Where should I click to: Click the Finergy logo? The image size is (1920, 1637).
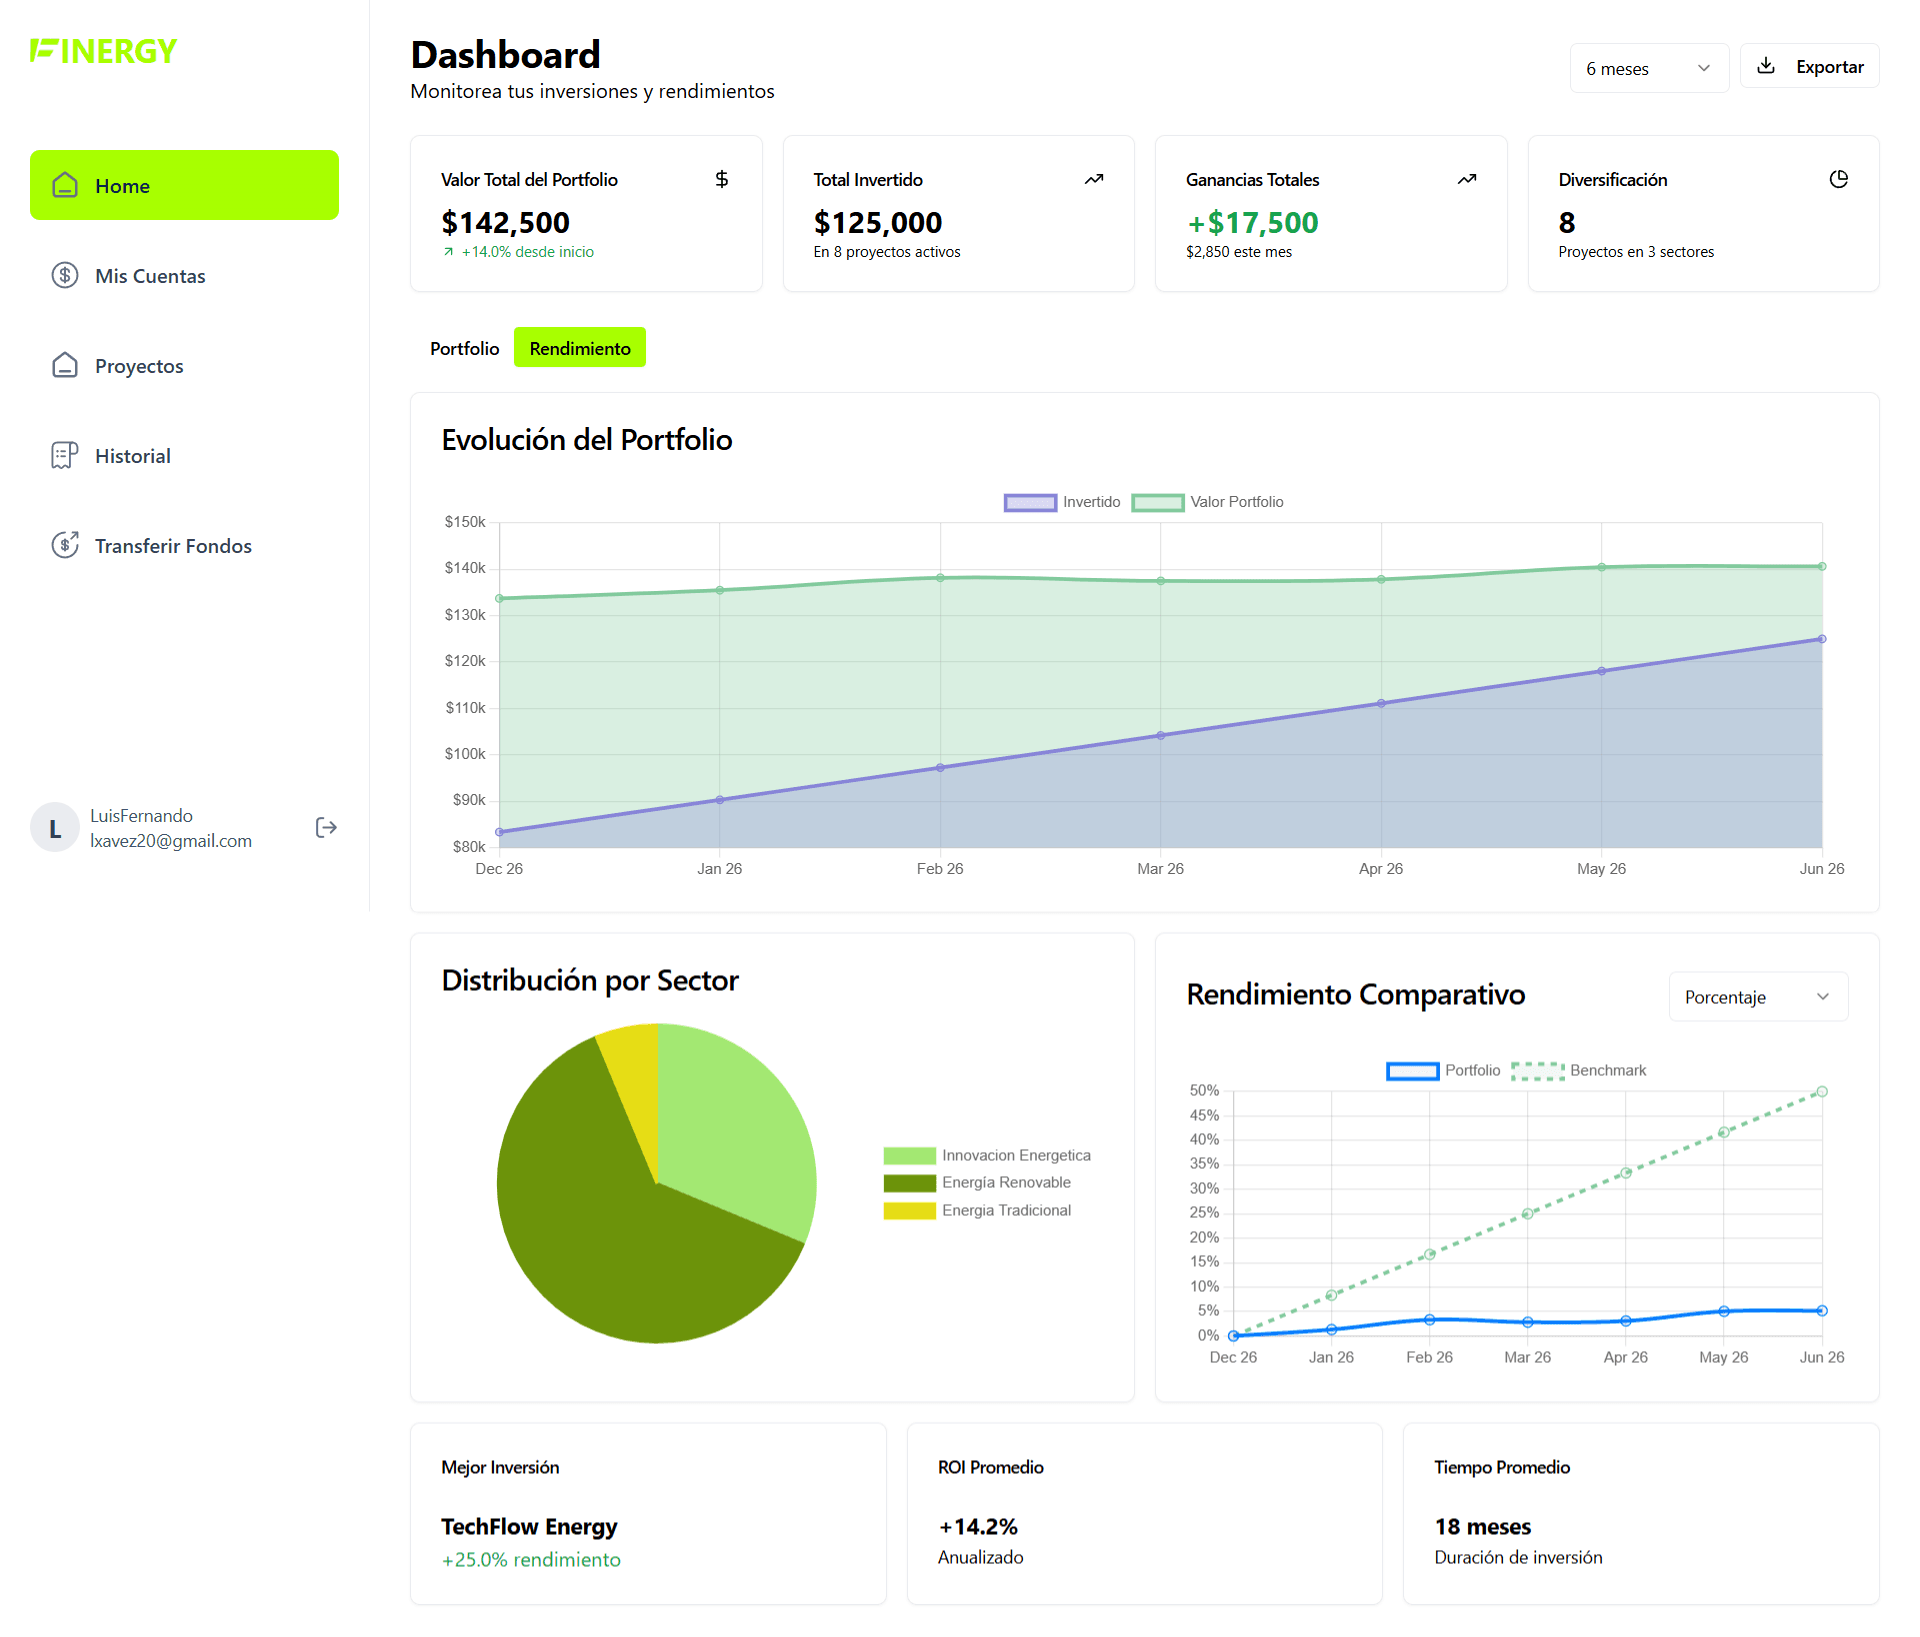104,51
